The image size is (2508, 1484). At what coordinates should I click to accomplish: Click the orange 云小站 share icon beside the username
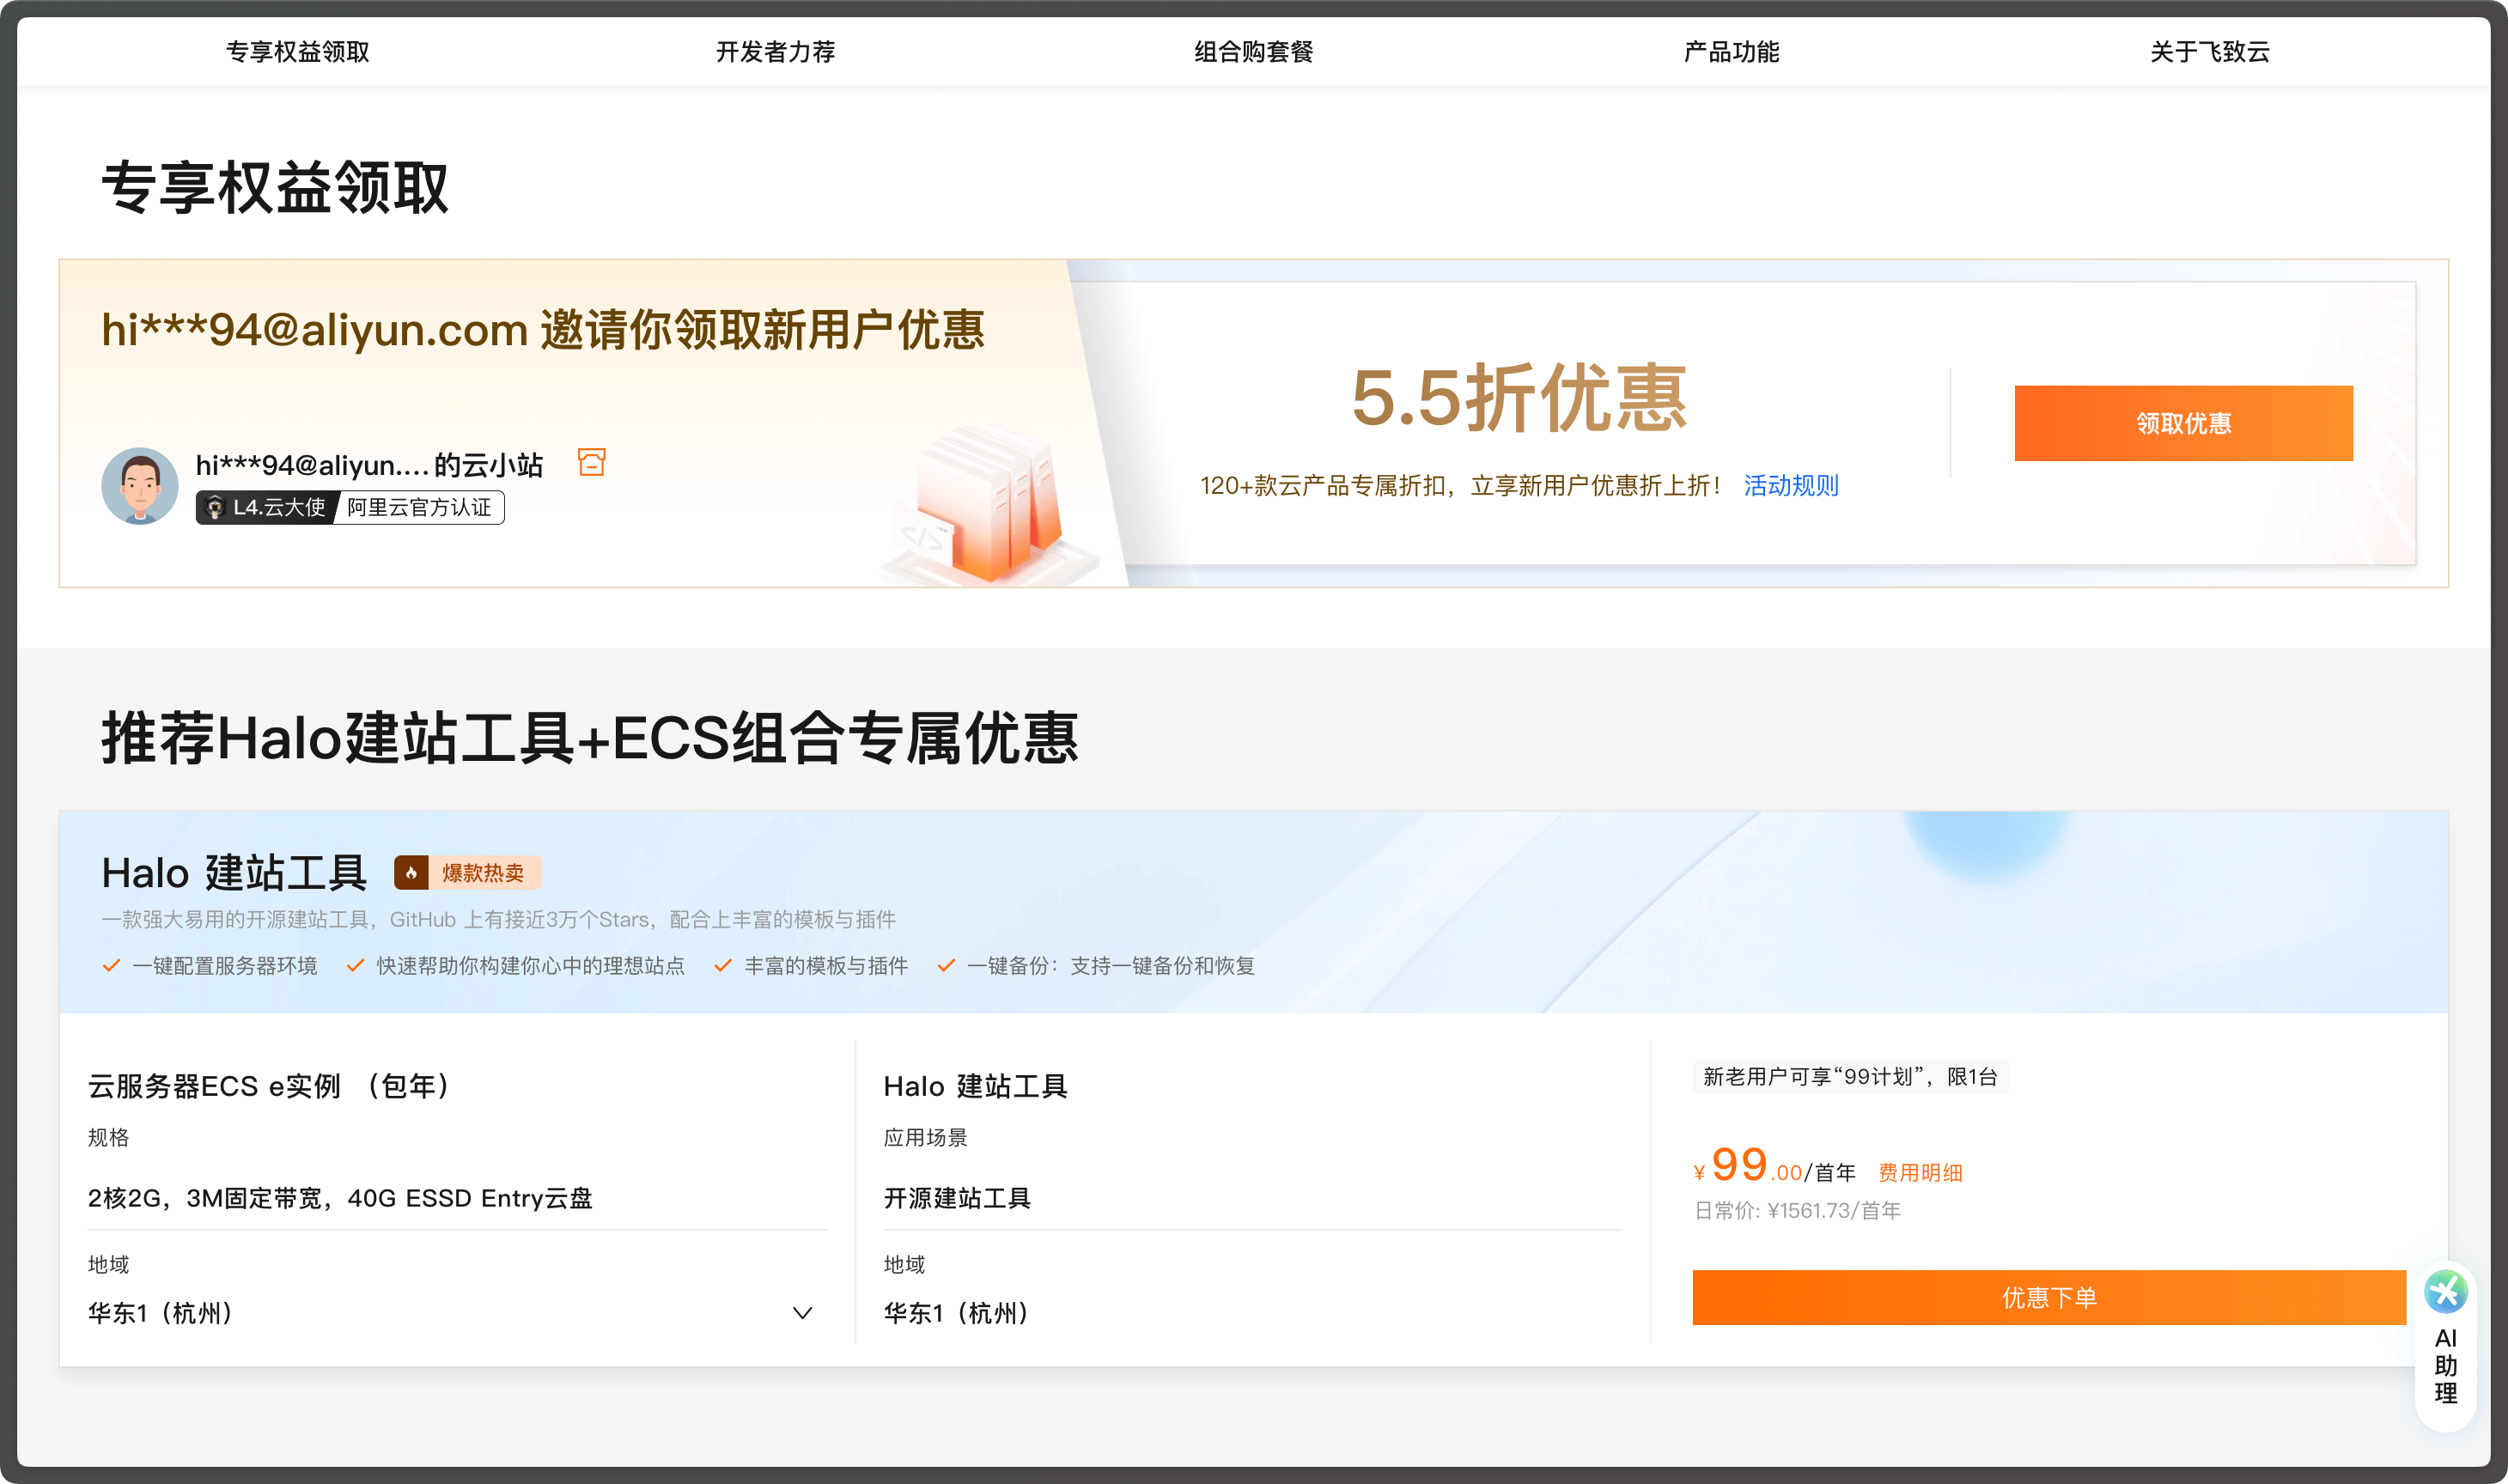591,462
